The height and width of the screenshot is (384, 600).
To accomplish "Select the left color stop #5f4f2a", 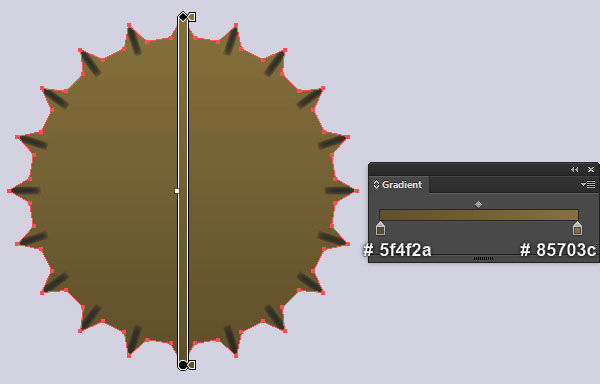I will [x=380, y=228].
